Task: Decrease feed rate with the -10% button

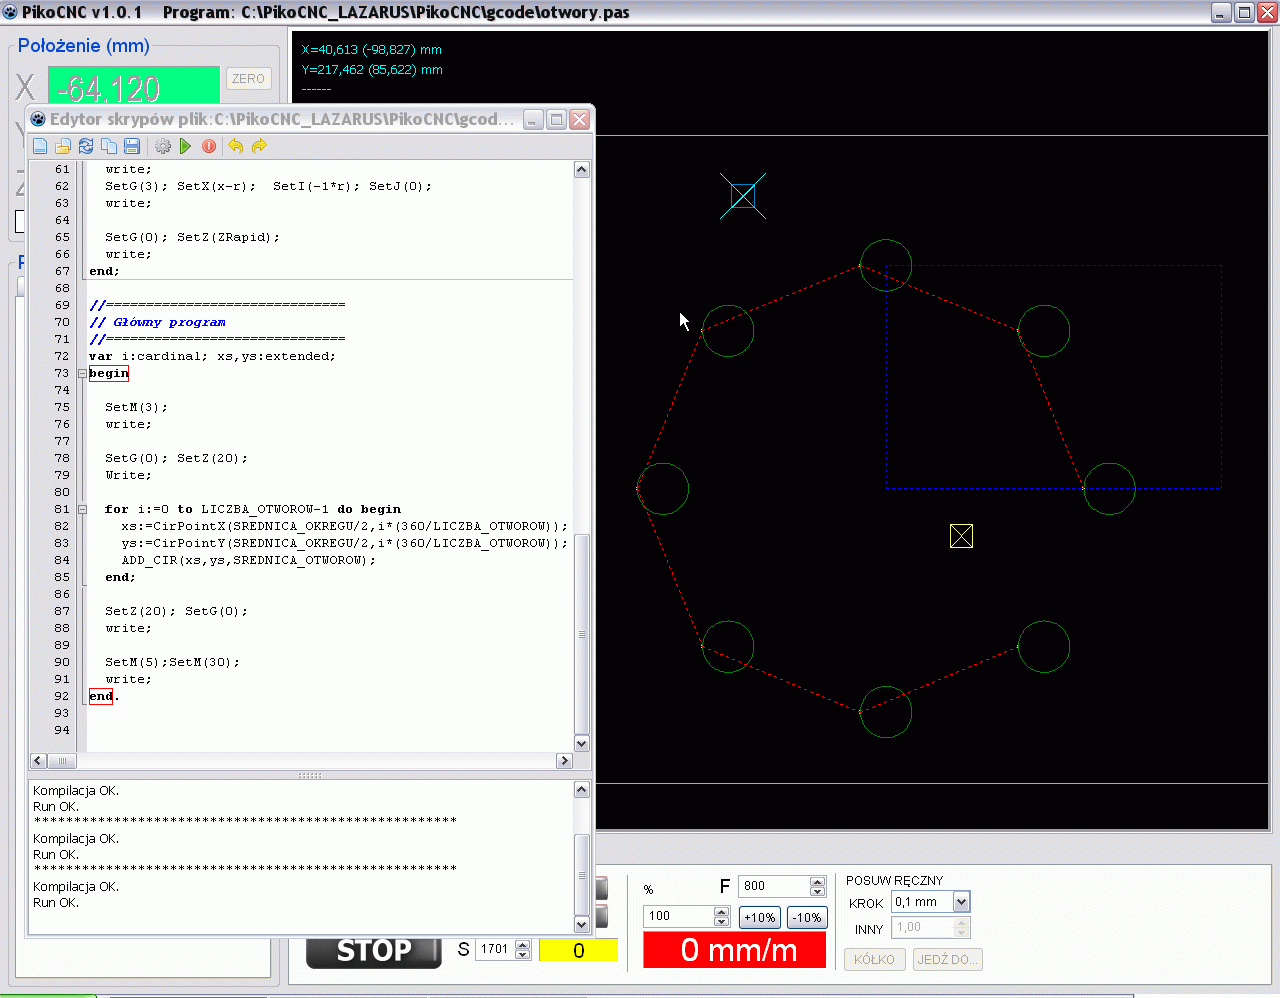Action: pos(807,917)
